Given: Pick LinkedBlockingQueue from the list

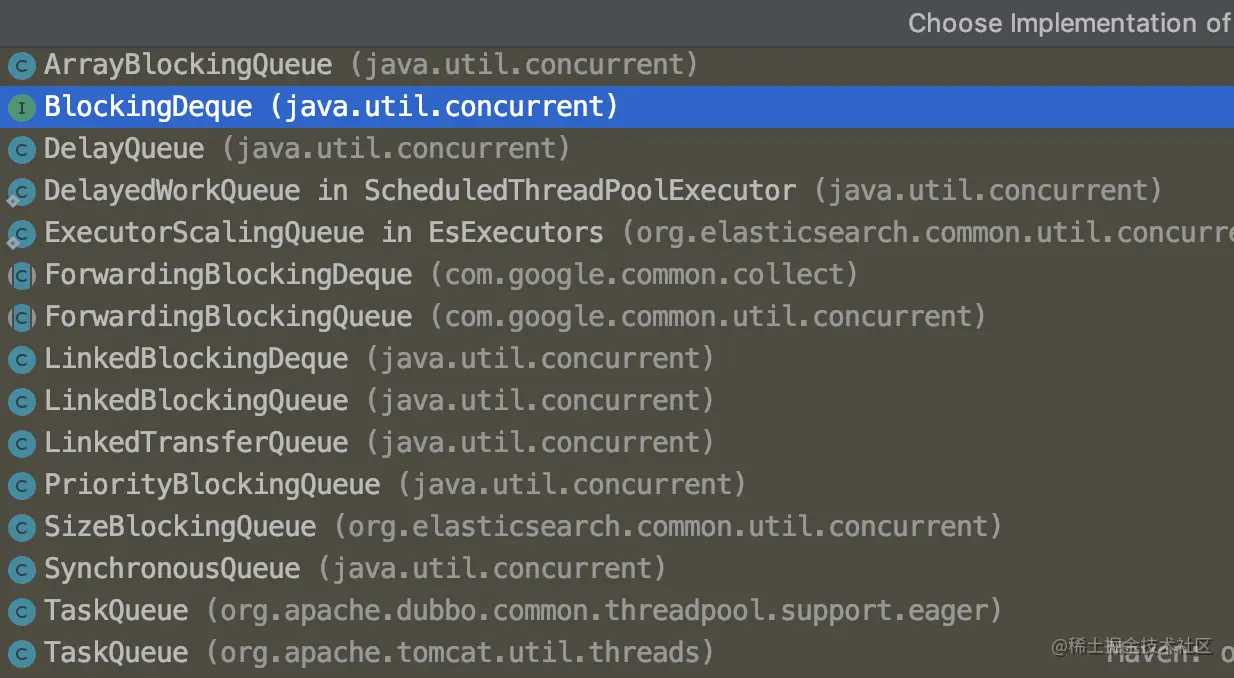Looking at the screenshot, I should [x=196, y=402].
